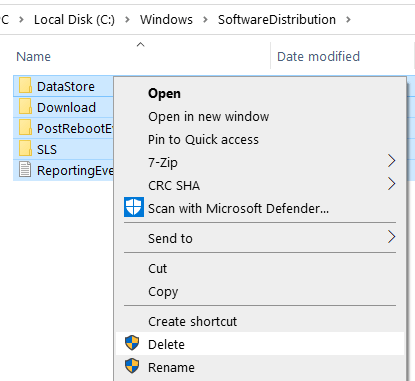Click the sort direction arrow above Name
Viewport: 415px width, 381px height.
tap(141, 44)
